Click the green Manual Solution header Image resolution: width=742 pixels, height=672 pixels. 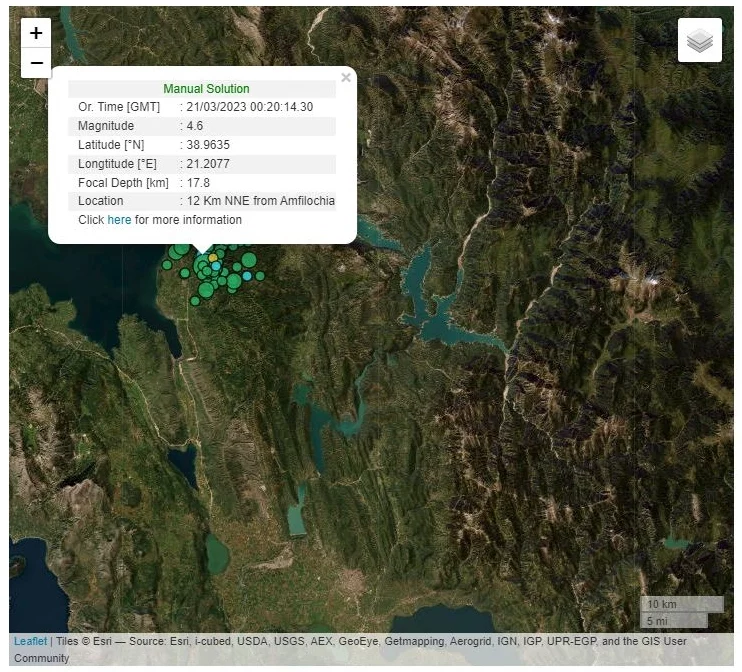(206, 88)
